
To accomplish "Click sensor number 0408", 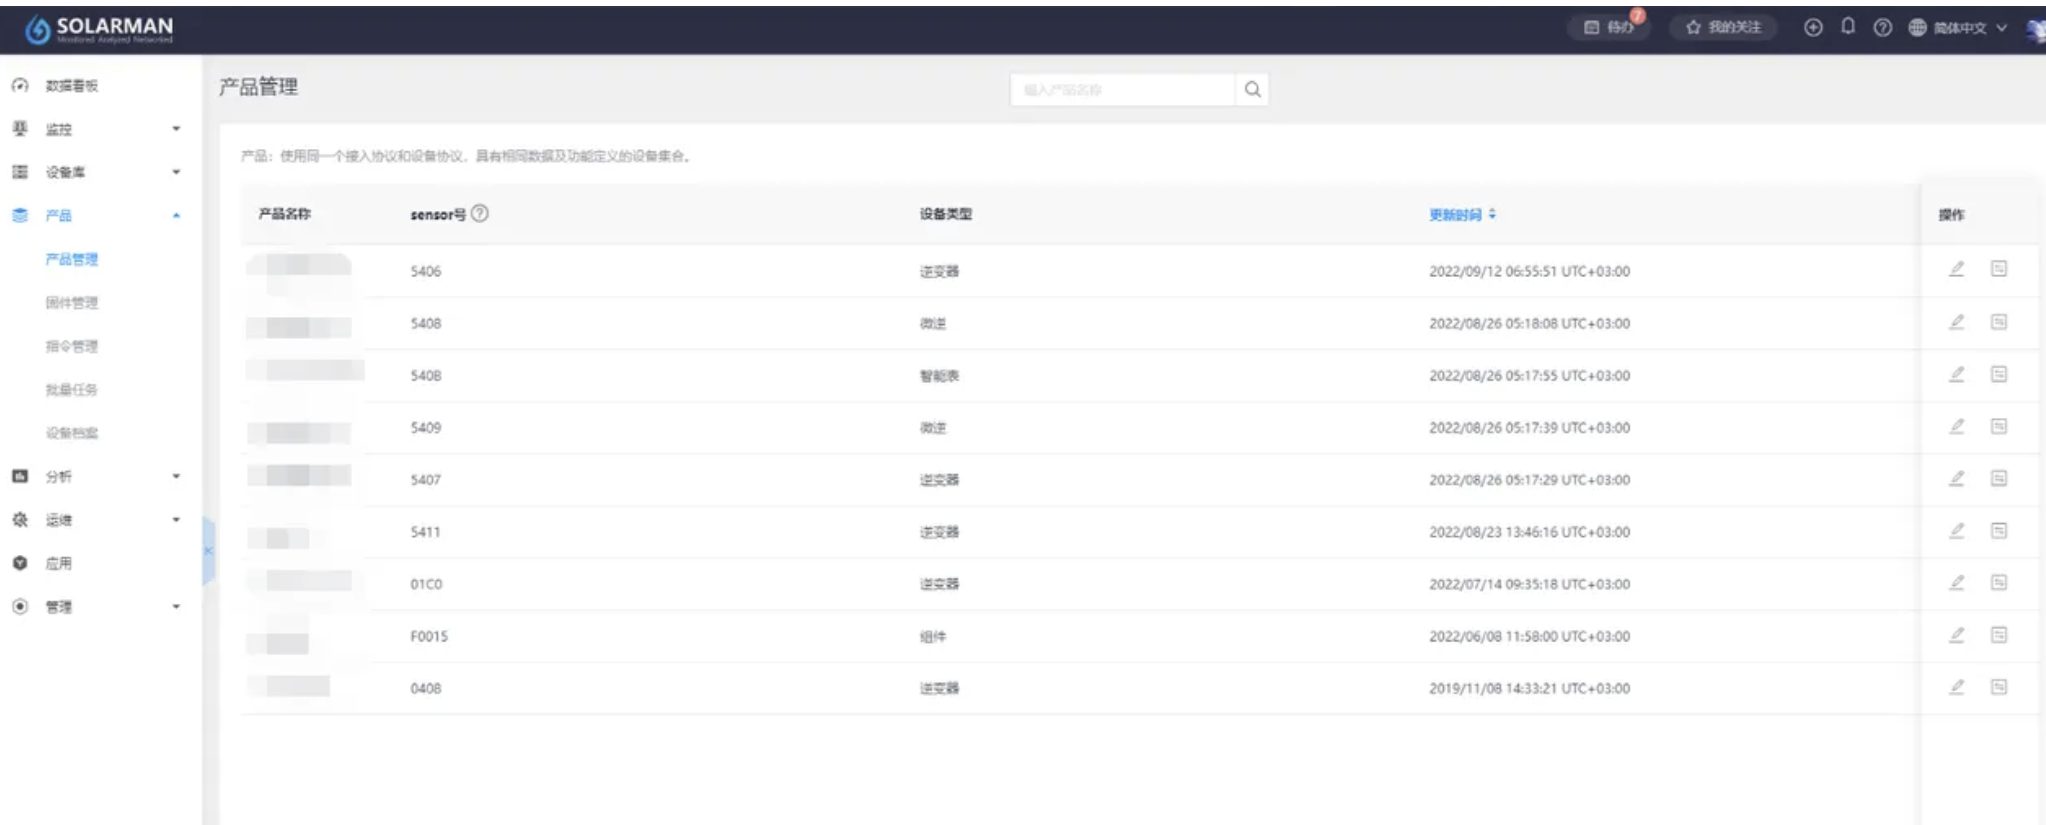I will [x=426, y=688].
